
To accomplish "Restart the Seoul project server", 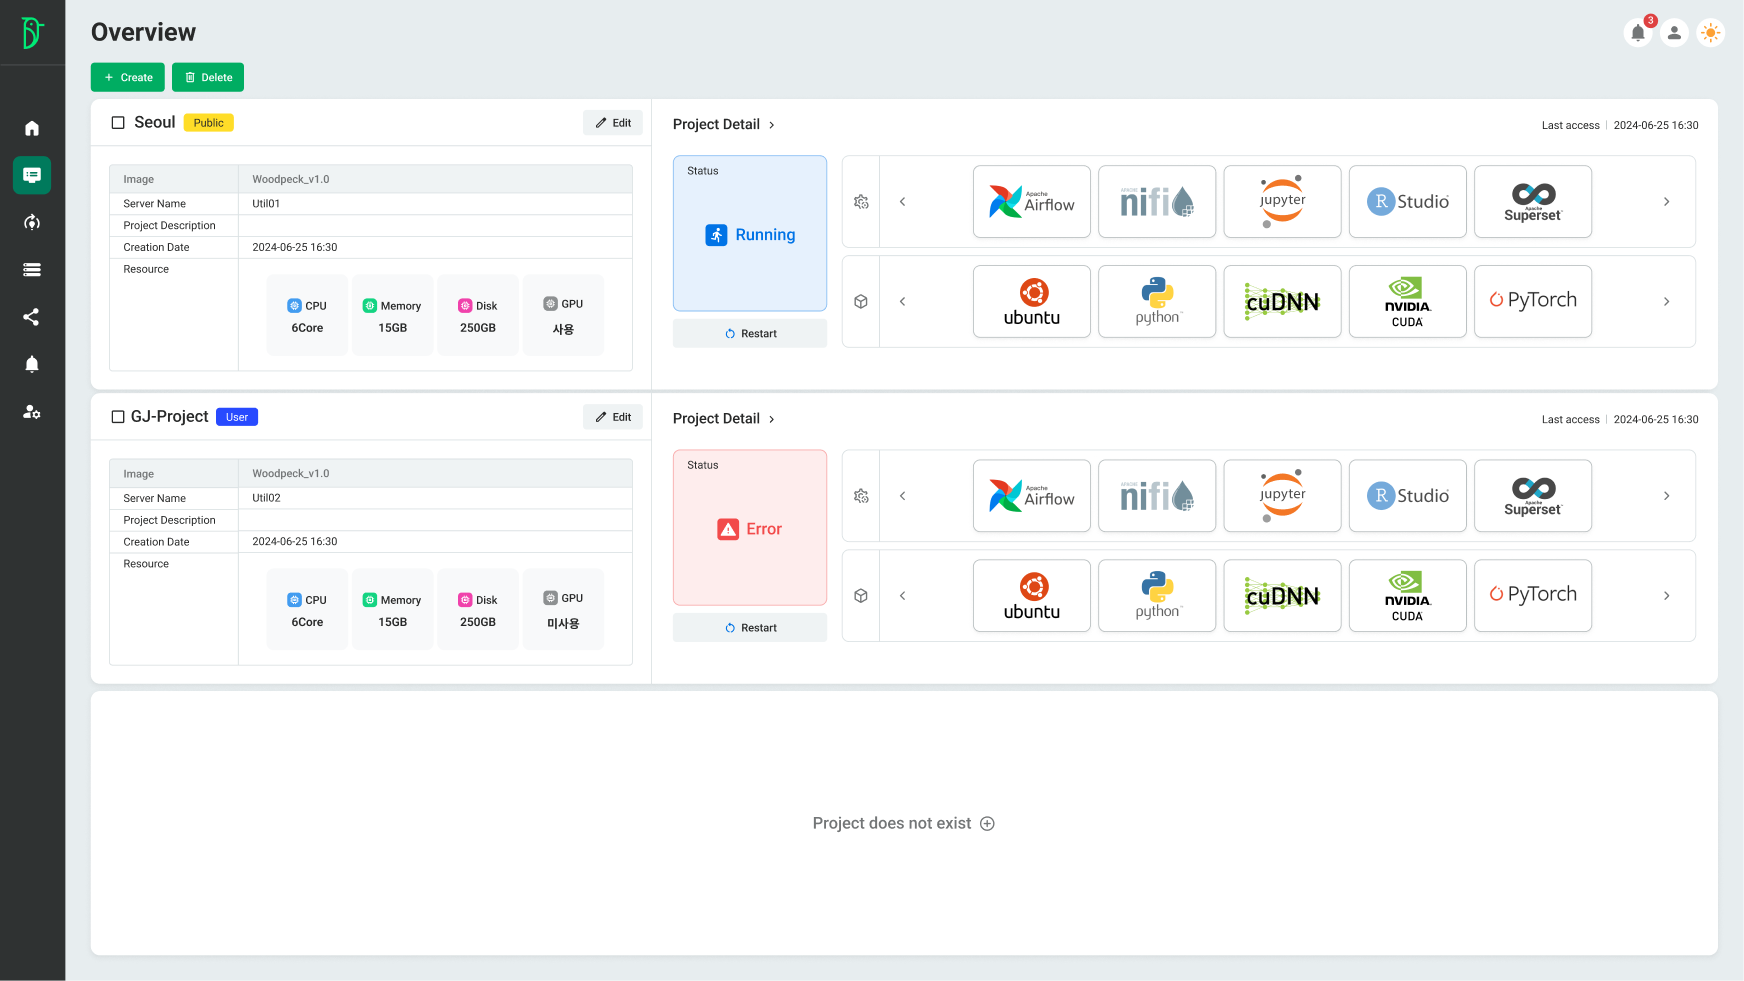I will click(750, 334).
